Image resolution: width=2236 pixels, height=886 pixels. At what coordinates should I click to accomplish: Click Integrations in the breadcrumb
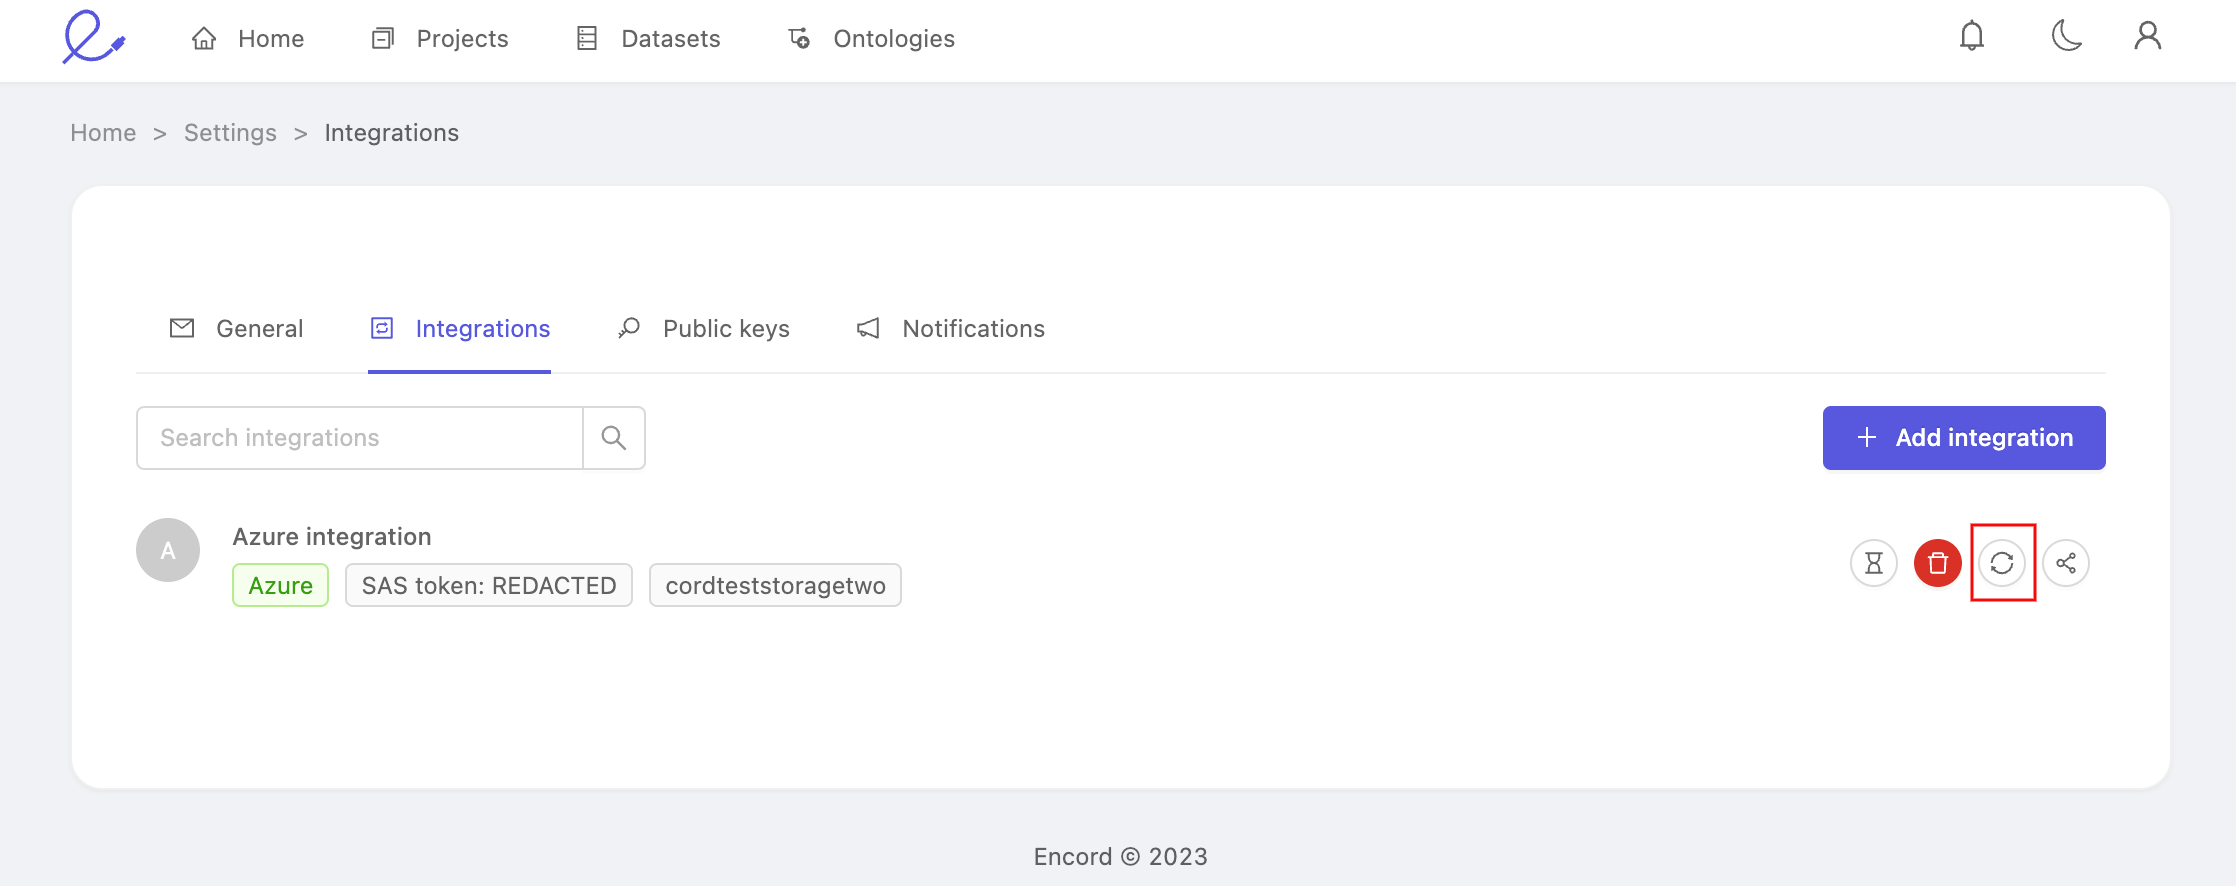pos(392,133)
